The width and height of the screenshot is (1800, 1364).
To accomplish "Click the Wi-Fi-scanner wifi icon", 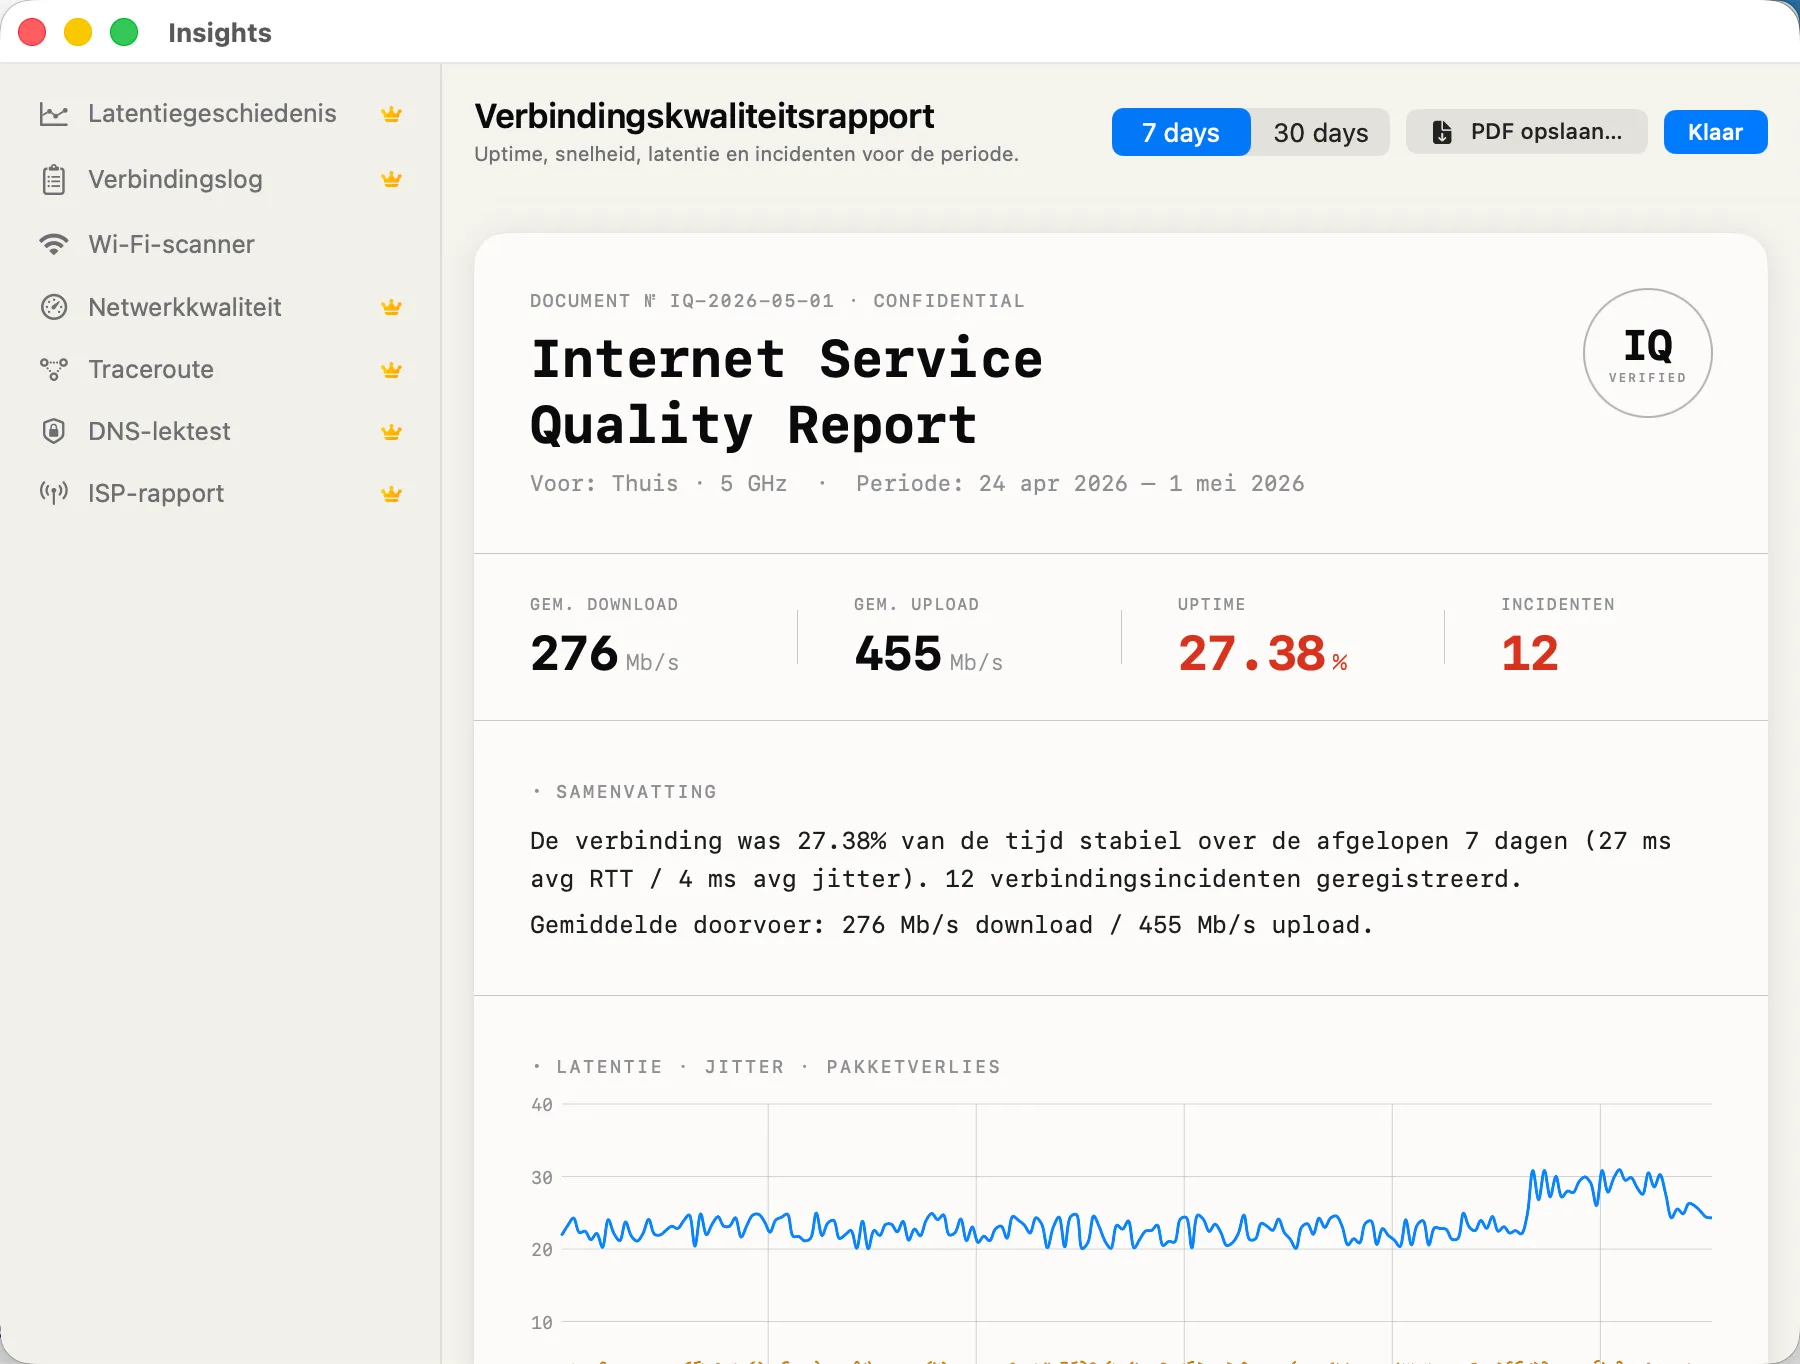I will click(54, 244).
